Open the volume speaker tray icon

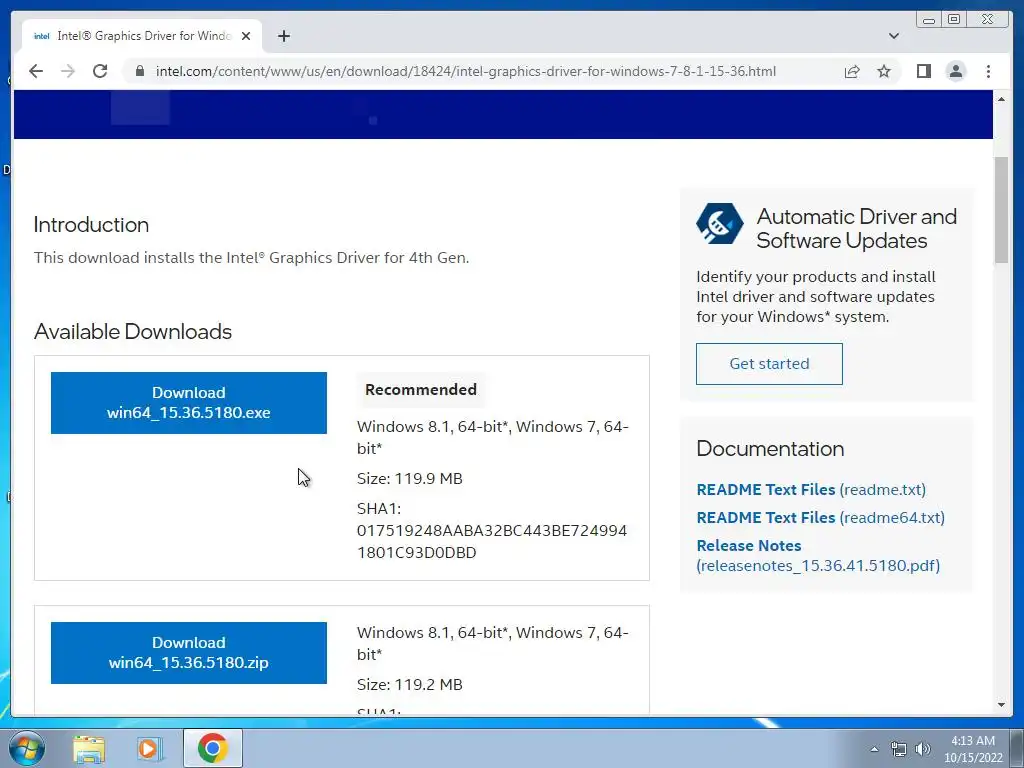coord(923,749)
